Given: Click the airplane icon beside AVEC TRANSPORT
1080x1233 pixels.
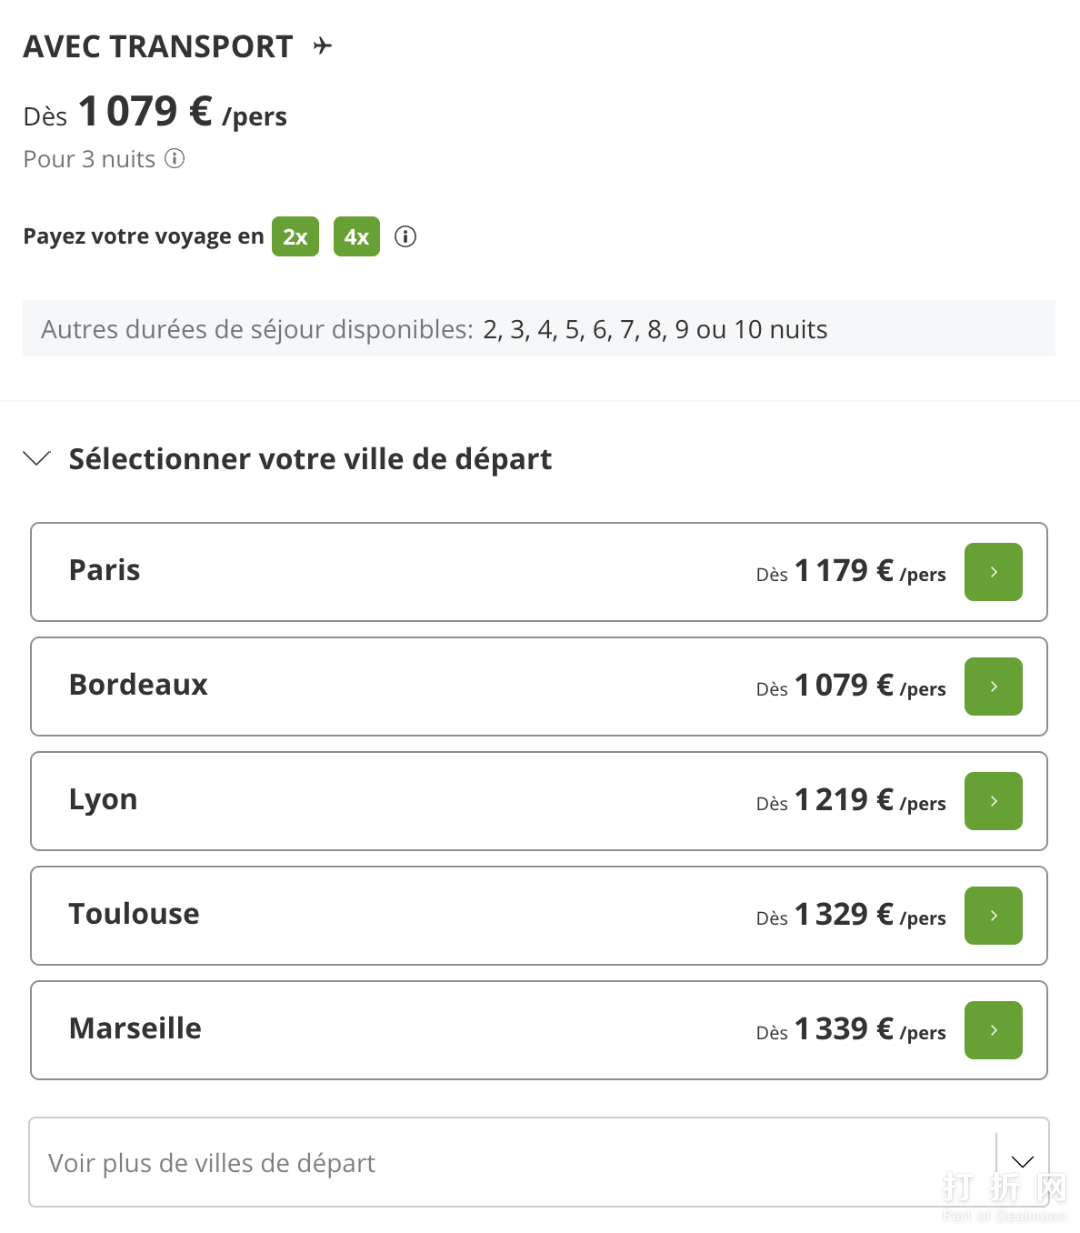Looking at the screenshot, I should tap(322, 46).
